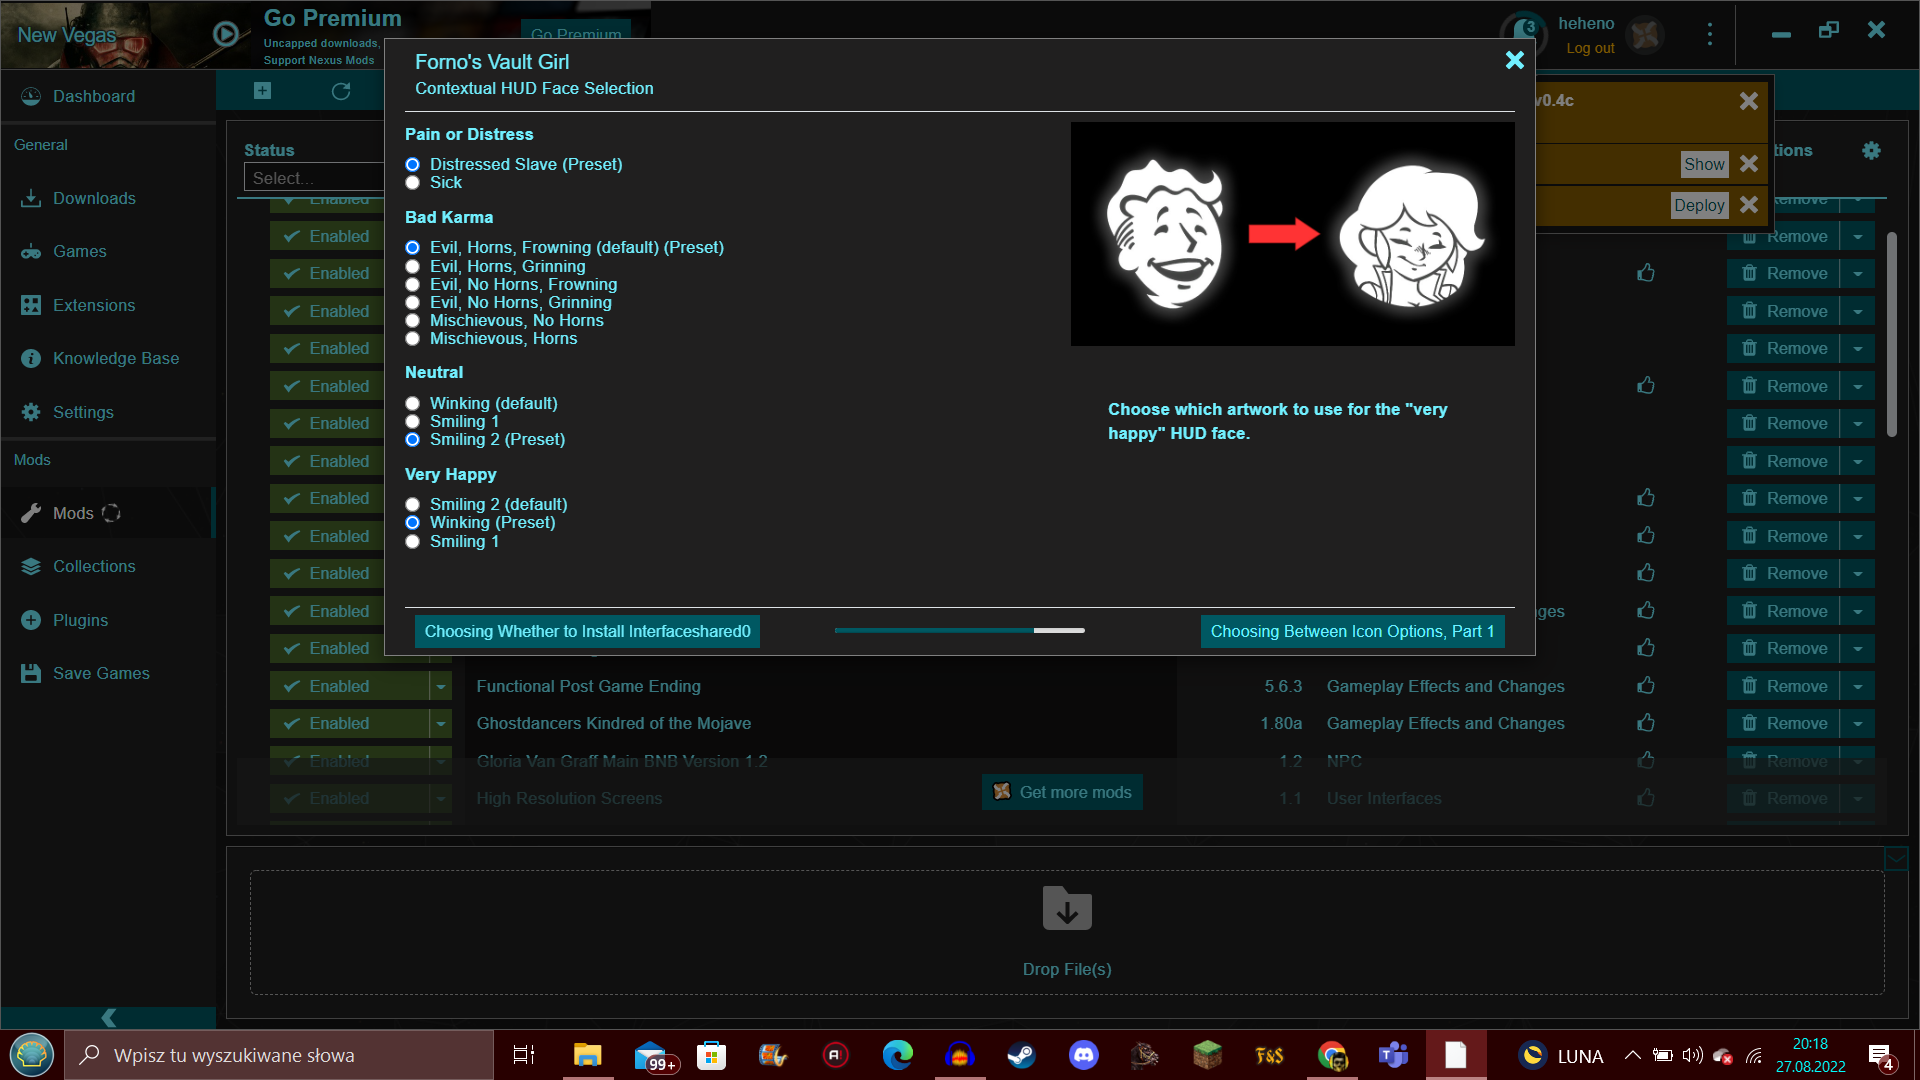Open Google Chrome from taskbar
1920x1080 pixels.
(1331, 1055)
